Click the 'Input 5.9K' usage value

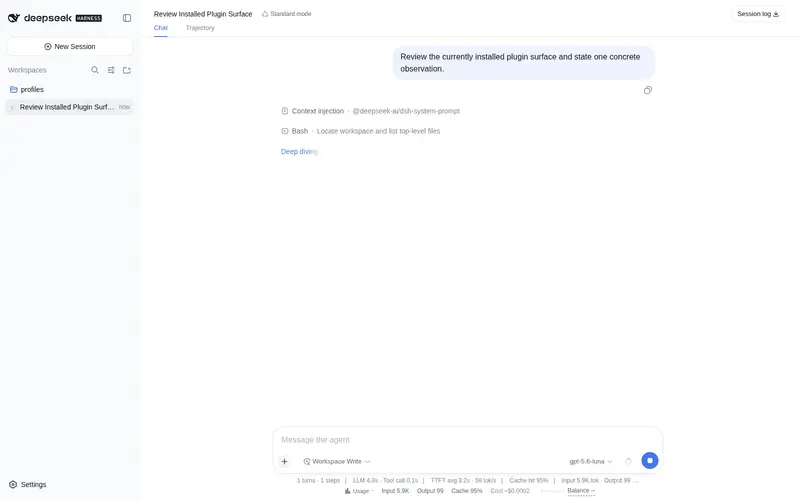[395, 491]
